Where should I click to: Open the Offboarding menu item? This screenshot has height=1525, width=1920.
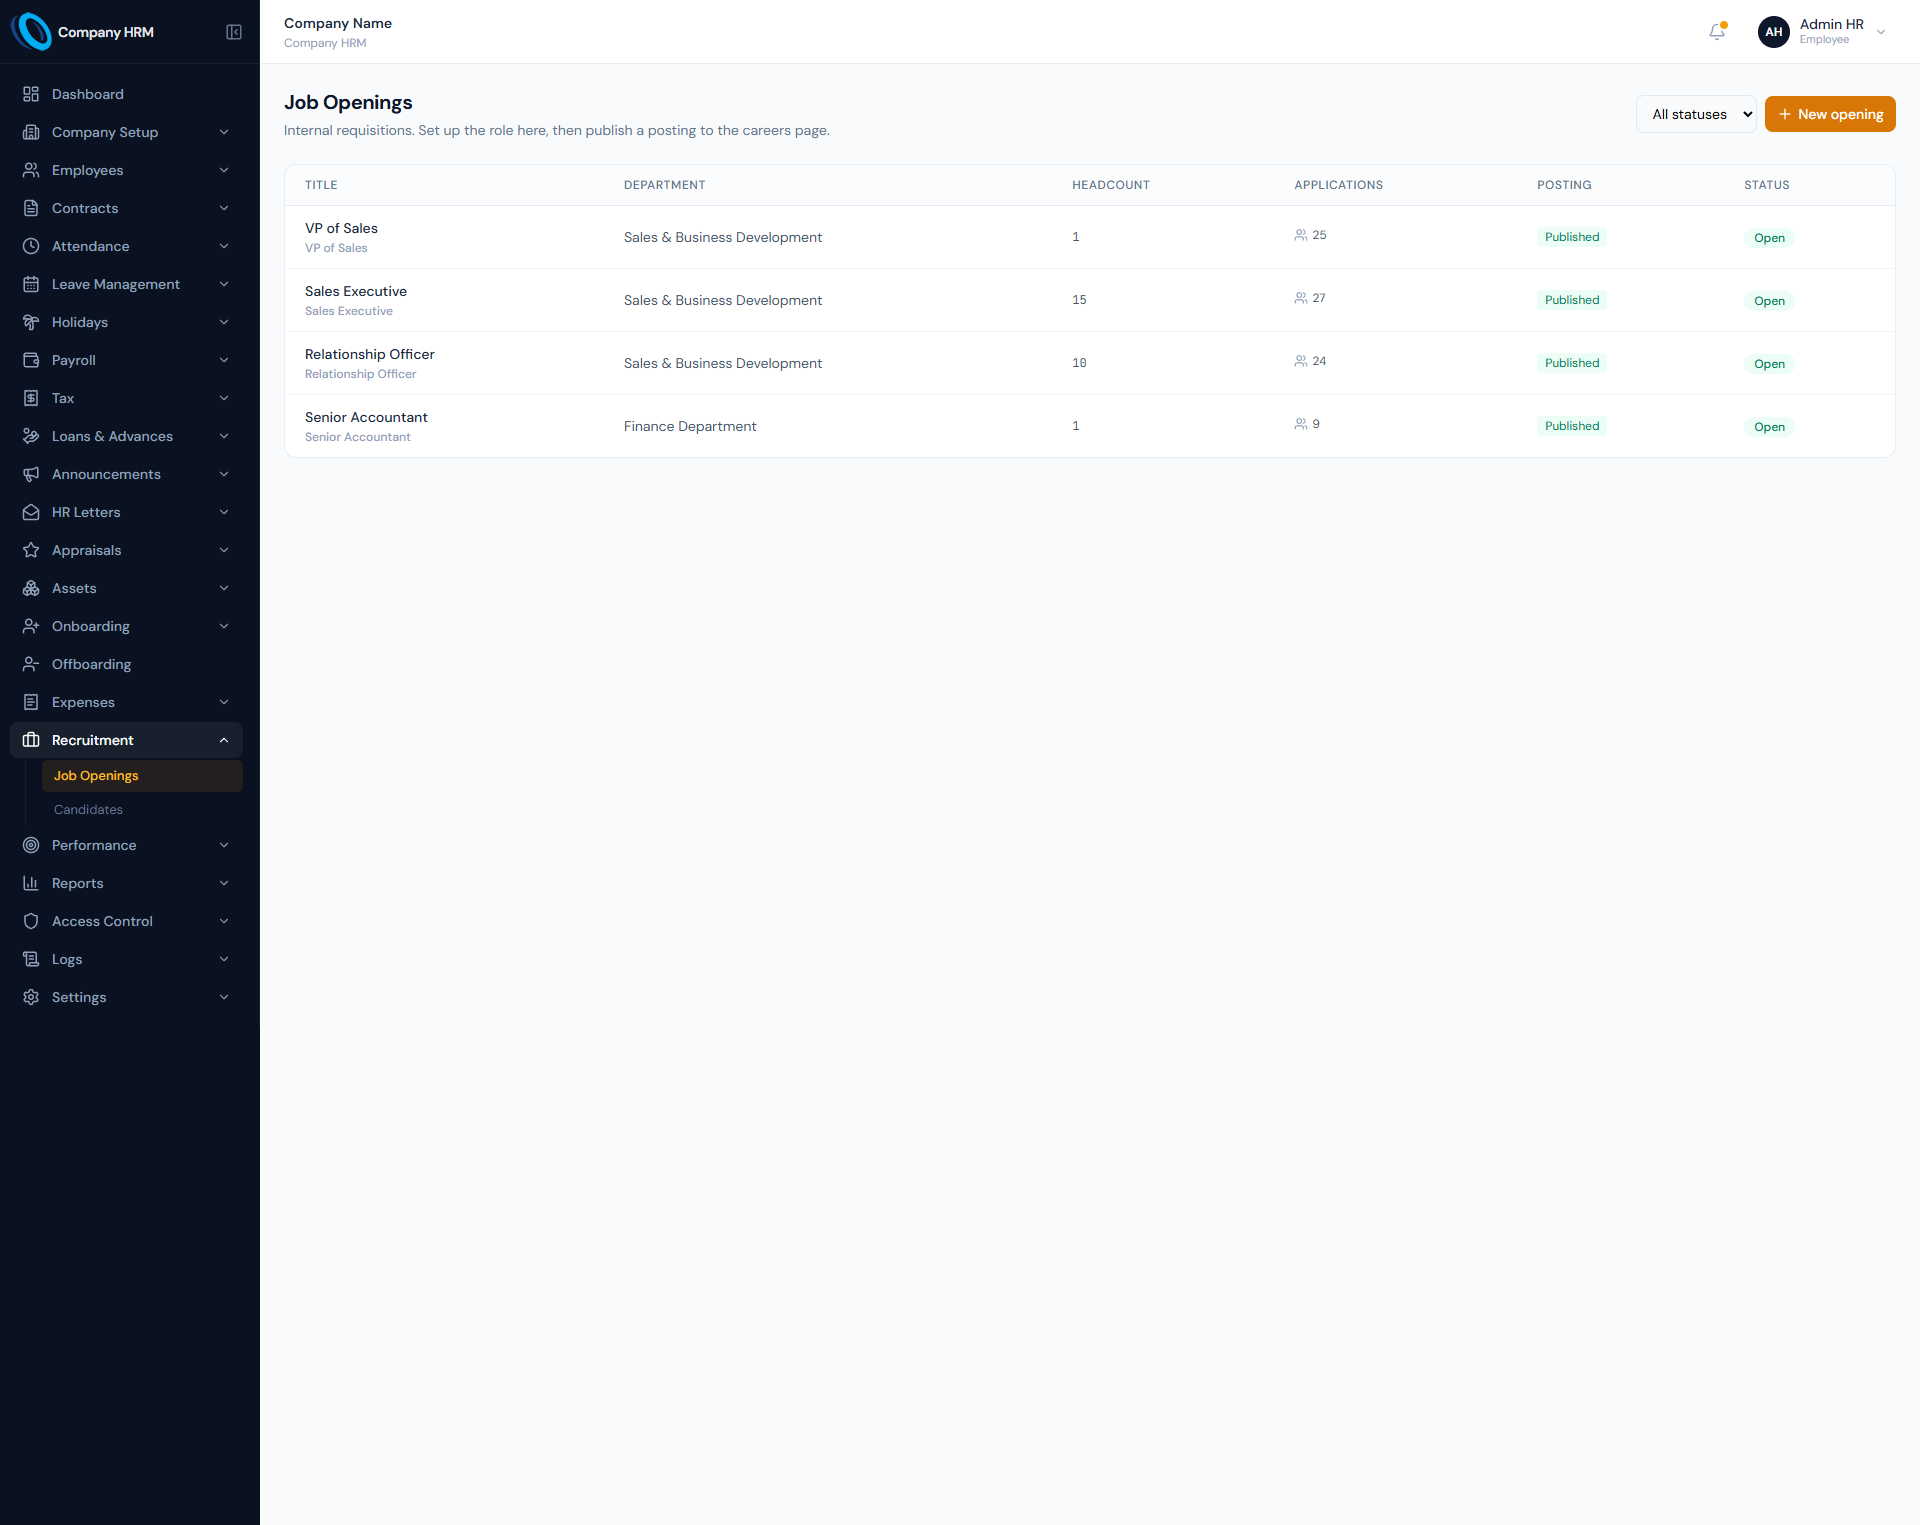tap(126, 664)
